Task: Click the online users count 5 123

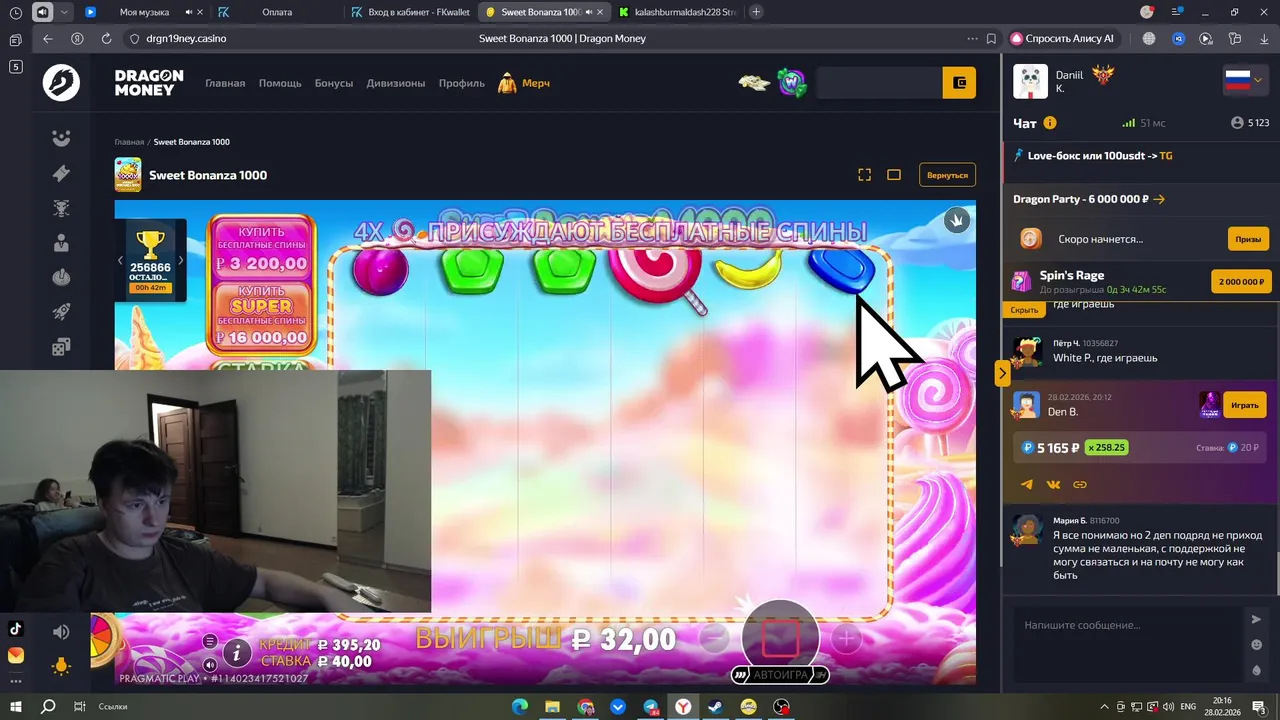Action: [x=1250, y=123]
